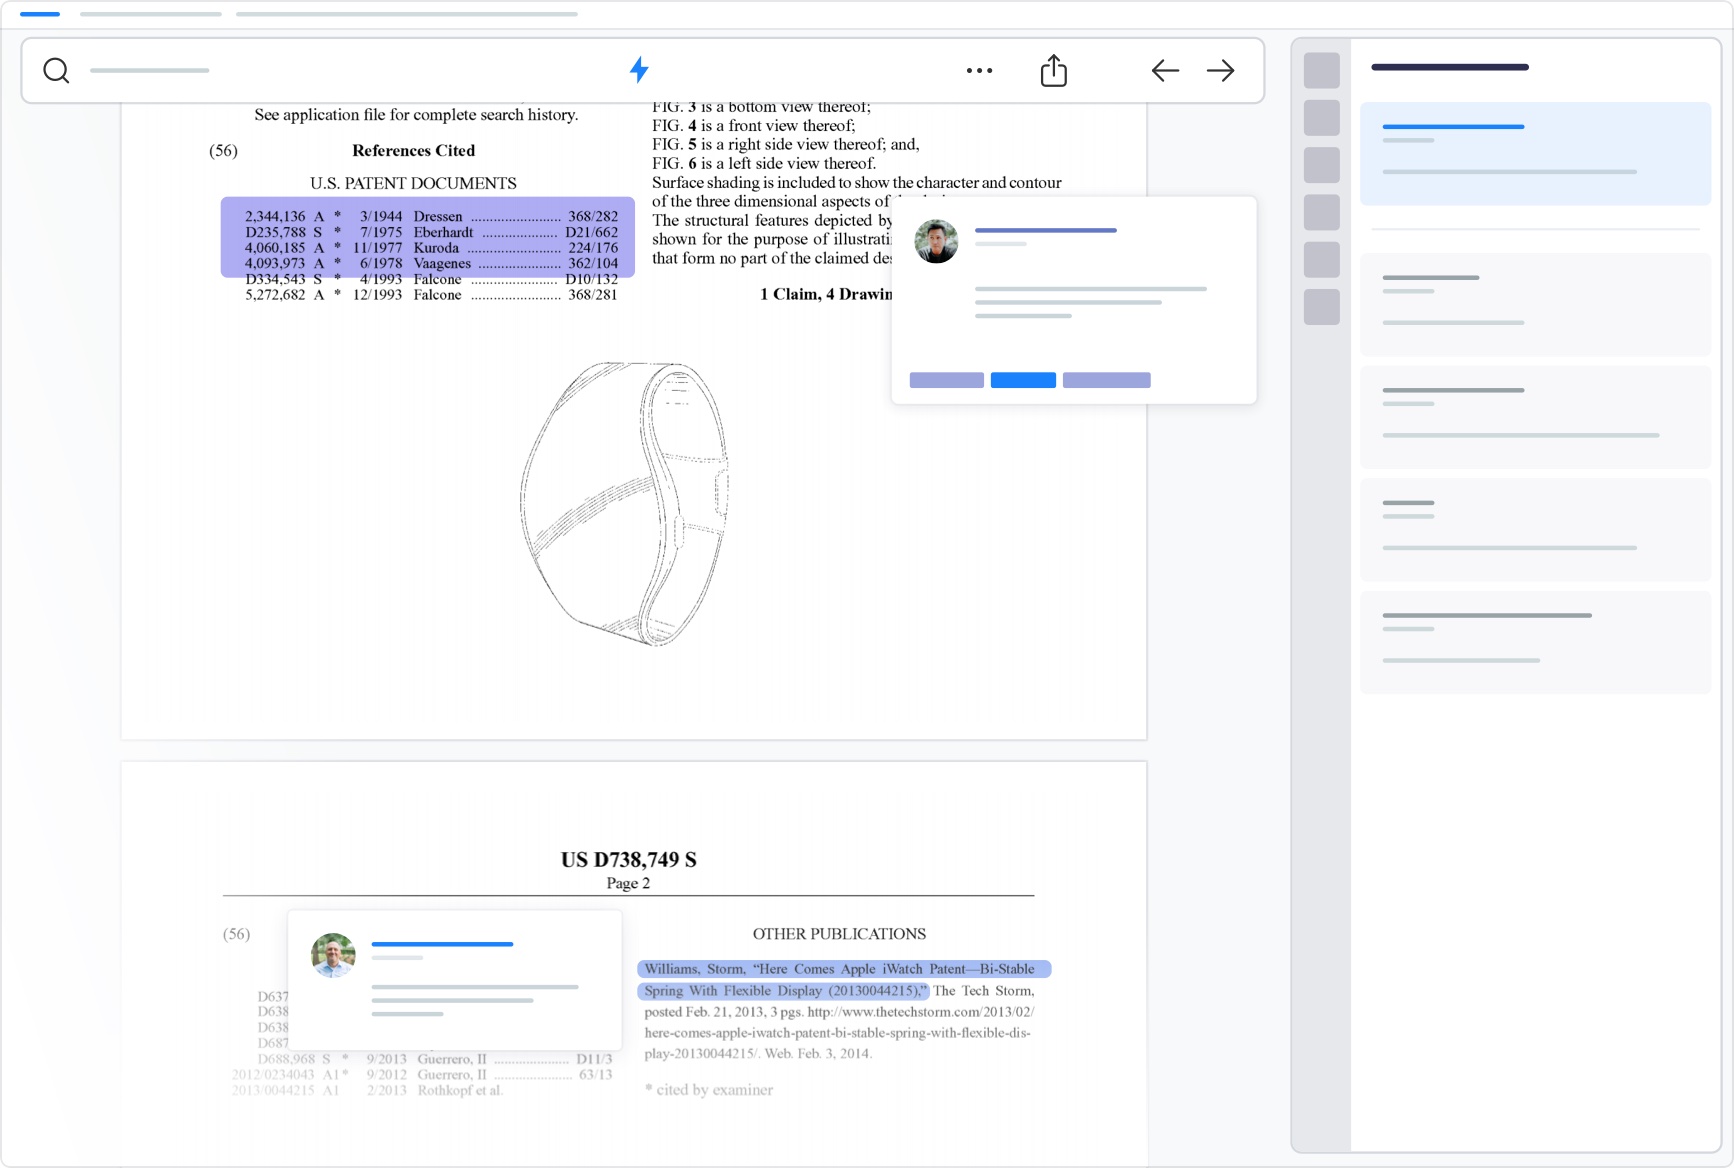The height and width of the screenshot is (1168, 1734).
Task: Click the first blue tab at top left
Action: 40,14
